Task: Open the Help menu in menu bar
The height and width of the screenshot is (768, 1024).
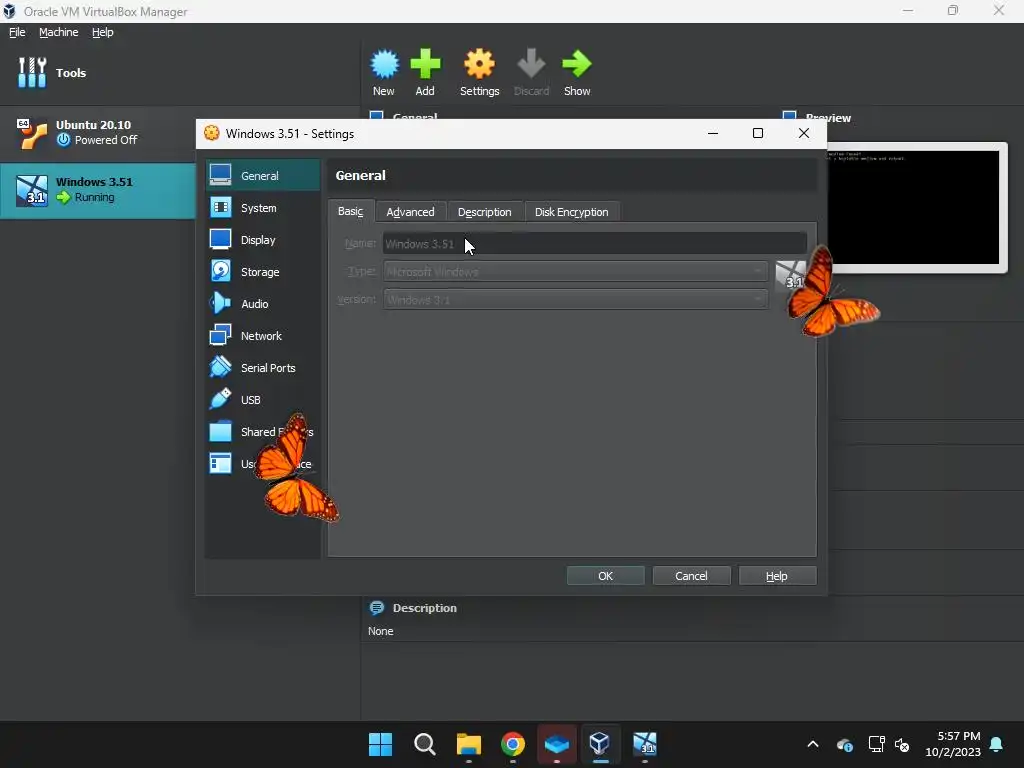Action: (103, 32)
